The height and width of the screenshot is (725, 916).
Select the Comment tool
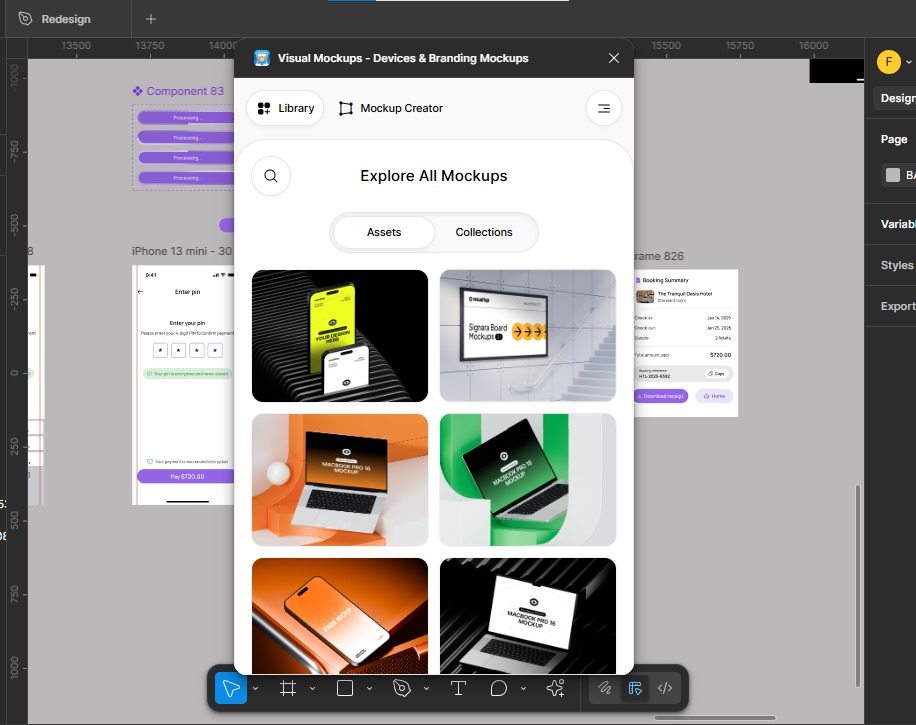[x=498, y=688]
